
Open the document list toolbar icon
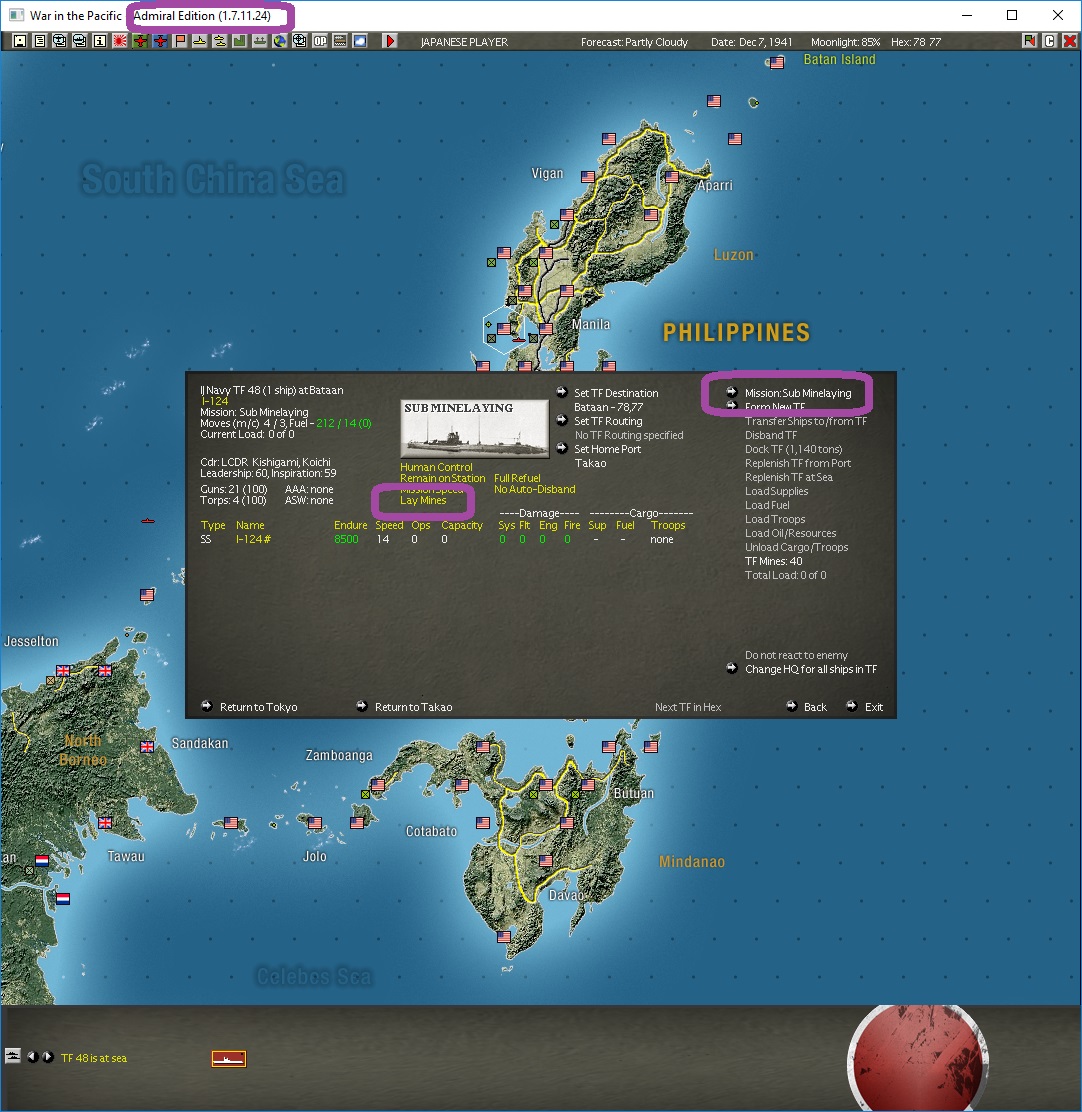(40, 41)
